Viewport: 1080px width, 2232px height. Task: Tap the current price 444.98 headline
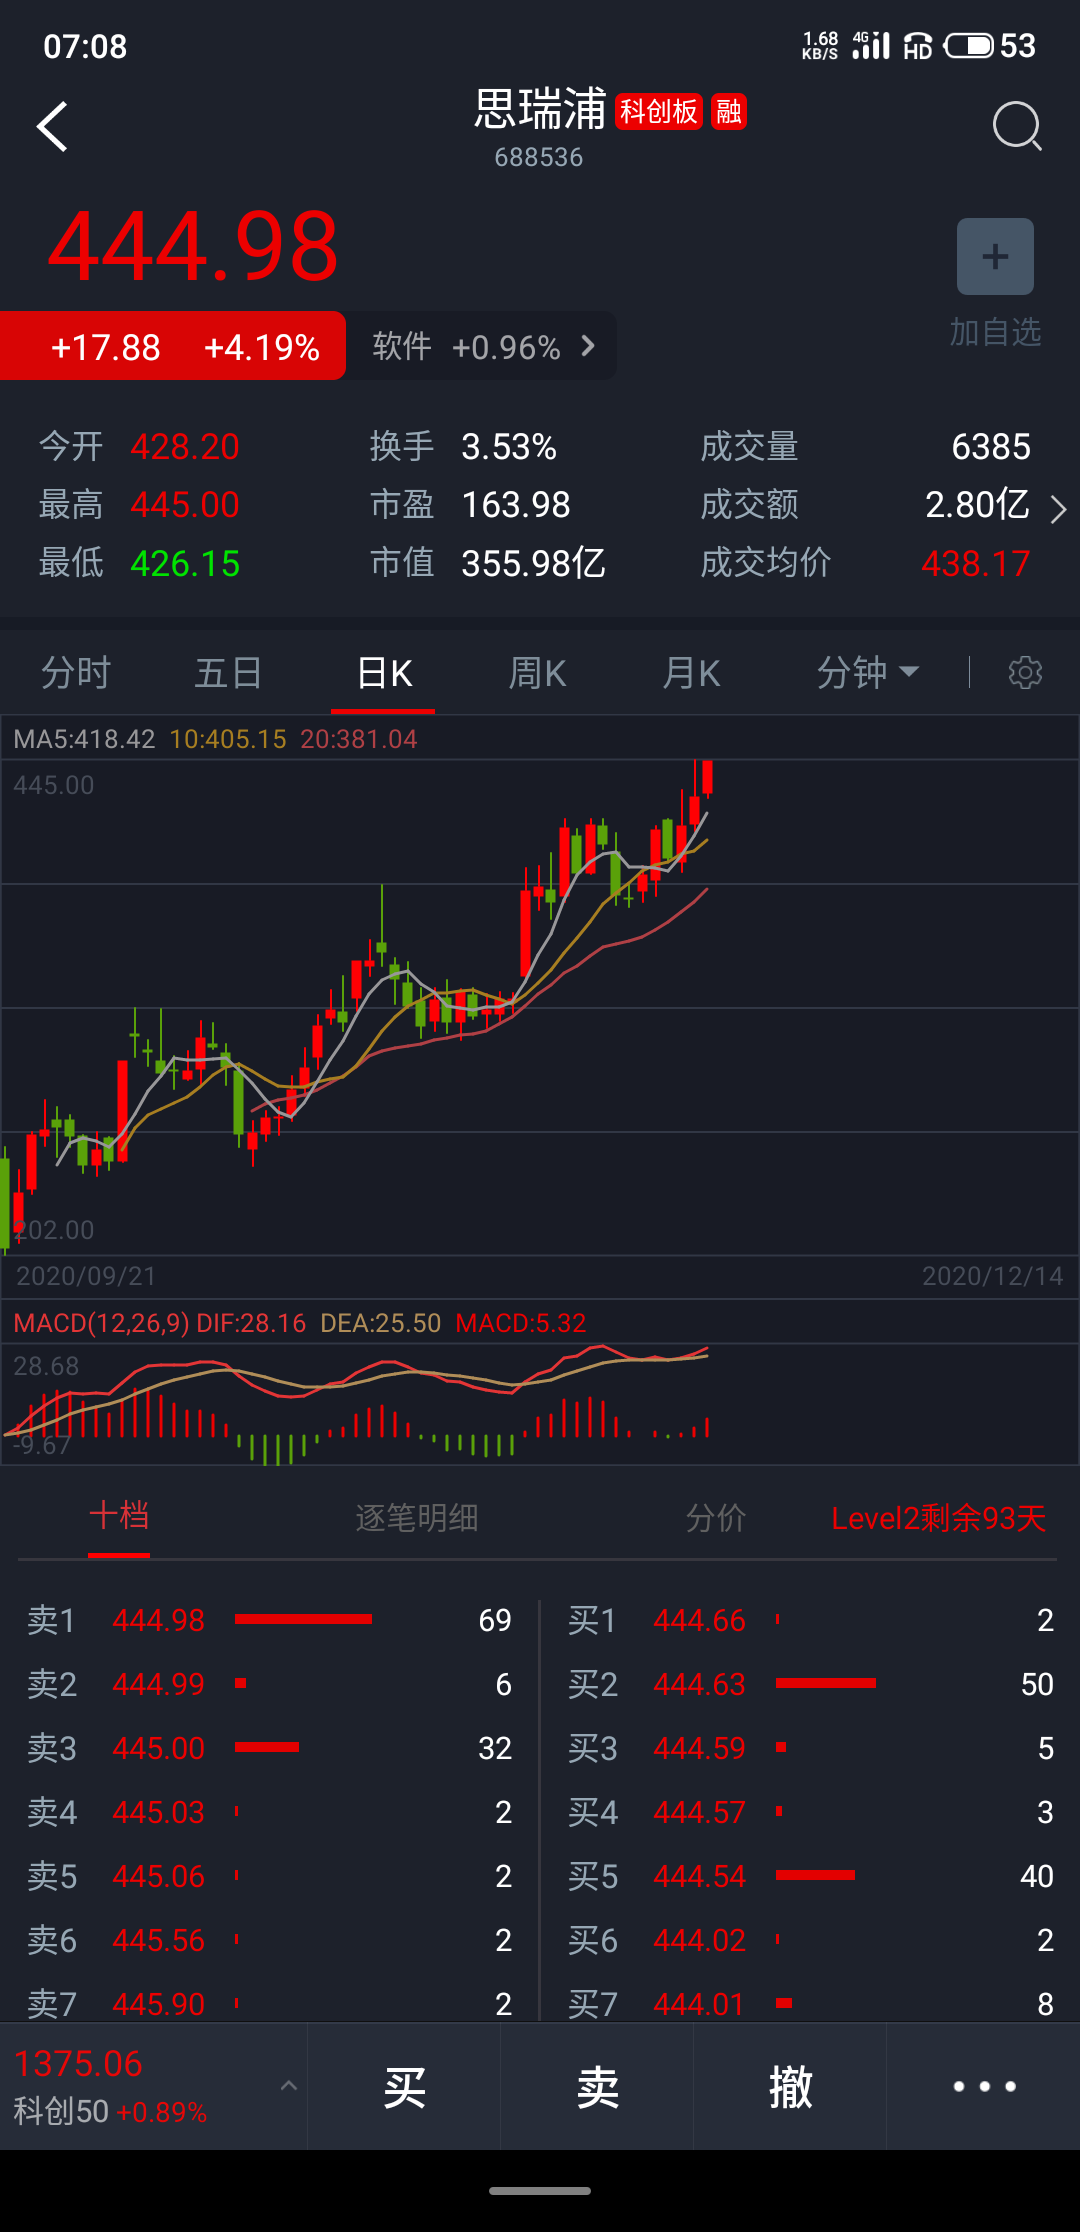[x=193, y=246]
